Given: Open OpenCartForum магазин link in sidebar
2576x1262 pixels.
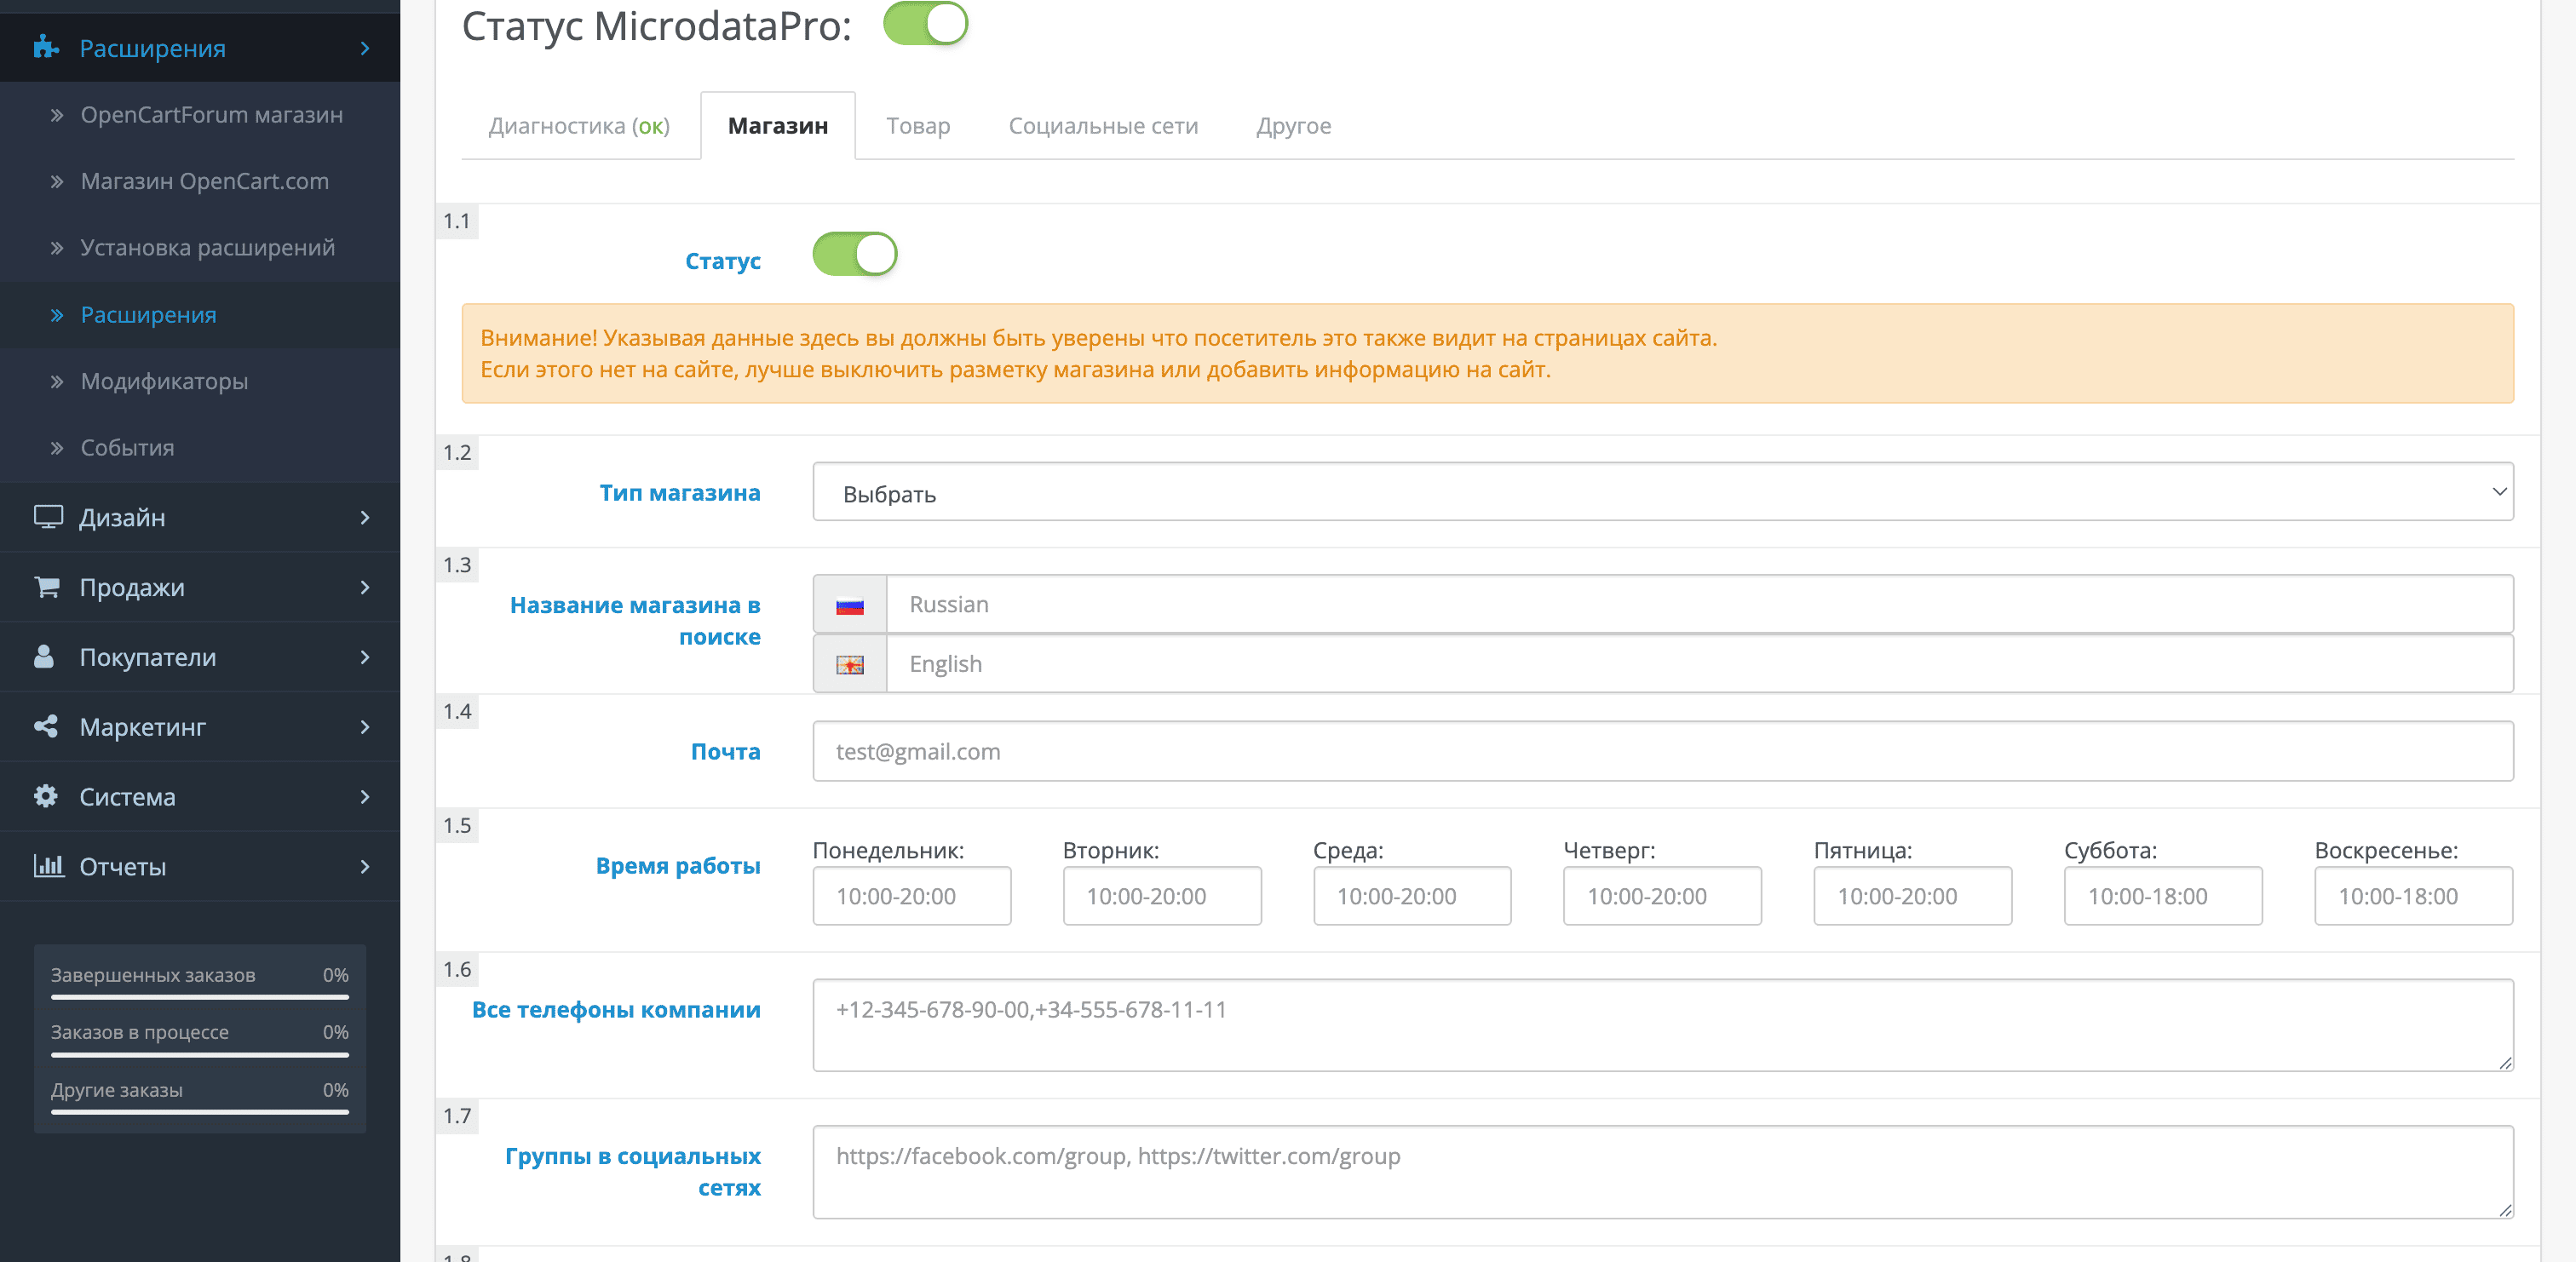Looking at the screenshot, I should click(x=211, y=115).
